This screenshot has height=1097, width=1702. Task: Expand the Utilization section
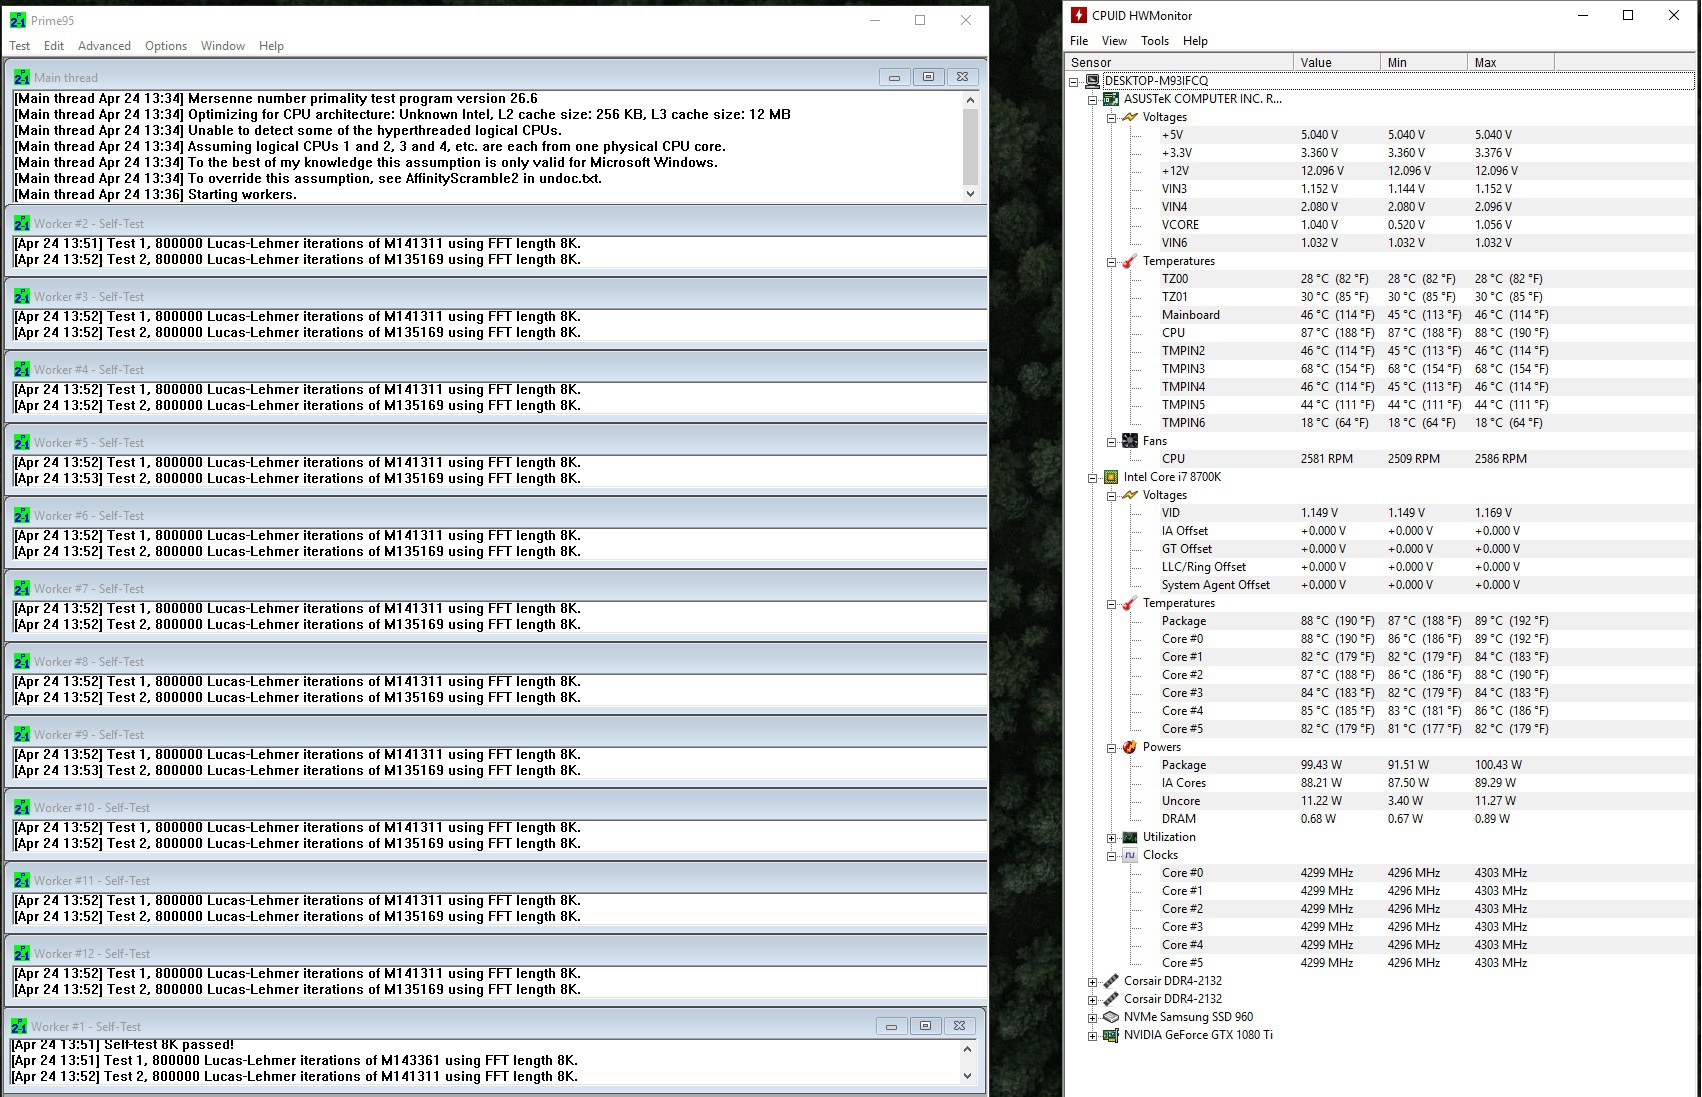pyautogui.click(x=1111, y=838)
